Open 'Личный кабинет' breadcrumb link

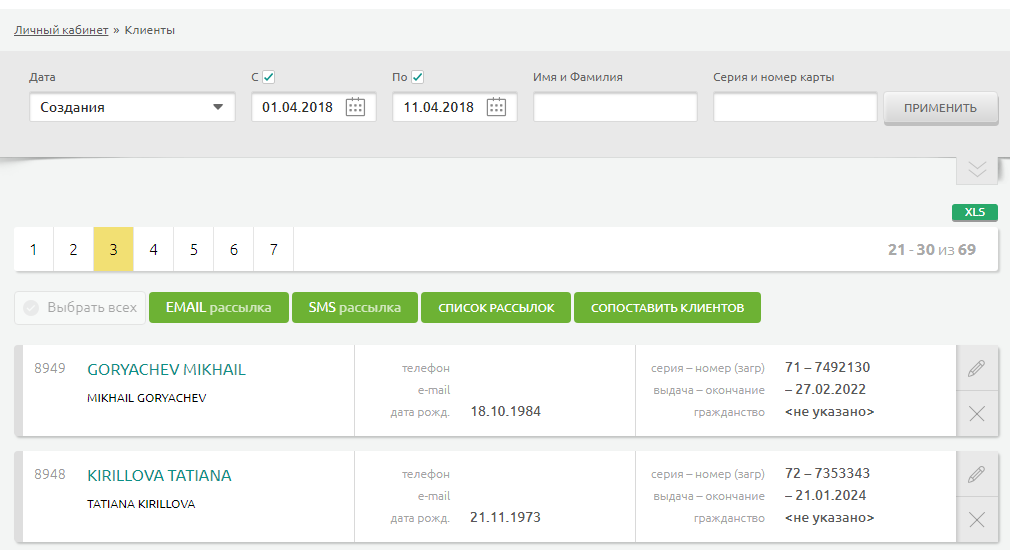[x=61, y=30]
